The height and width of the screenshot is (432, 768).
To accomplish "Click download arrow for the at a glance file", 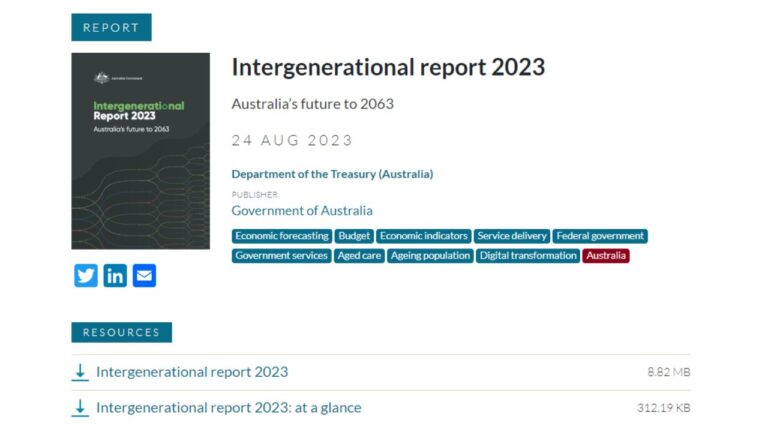I will point(80,408).
